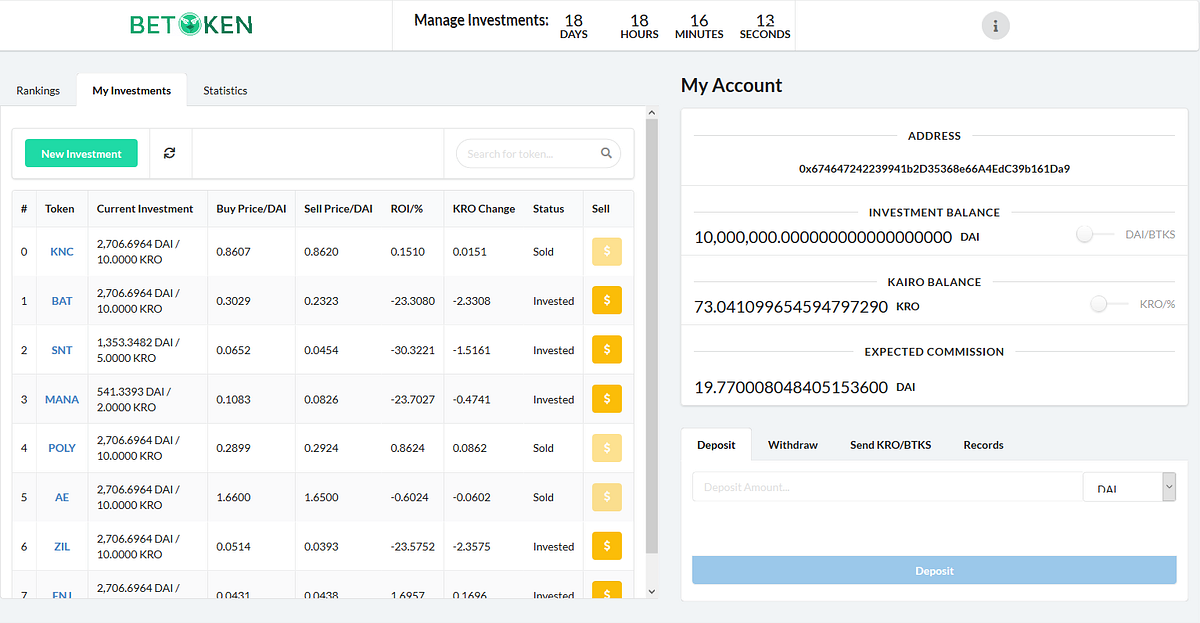Open the SNT token link
The width and height of the screenshot is (1200, 623).
coord(62,350)
